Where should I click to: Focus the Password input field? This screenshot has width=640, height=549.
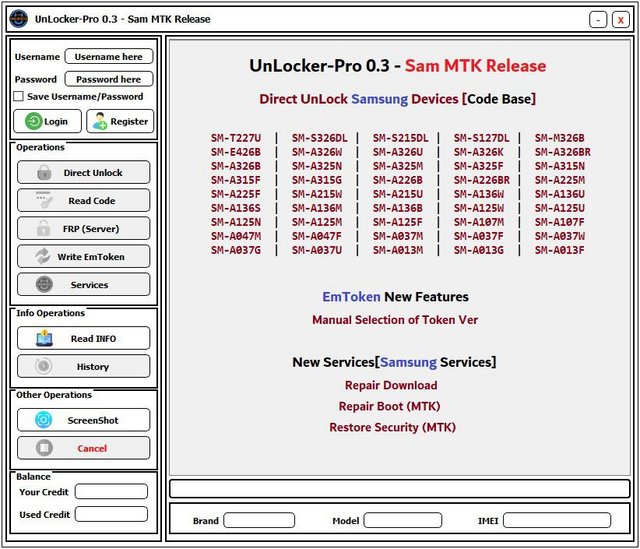click(109, 79)
